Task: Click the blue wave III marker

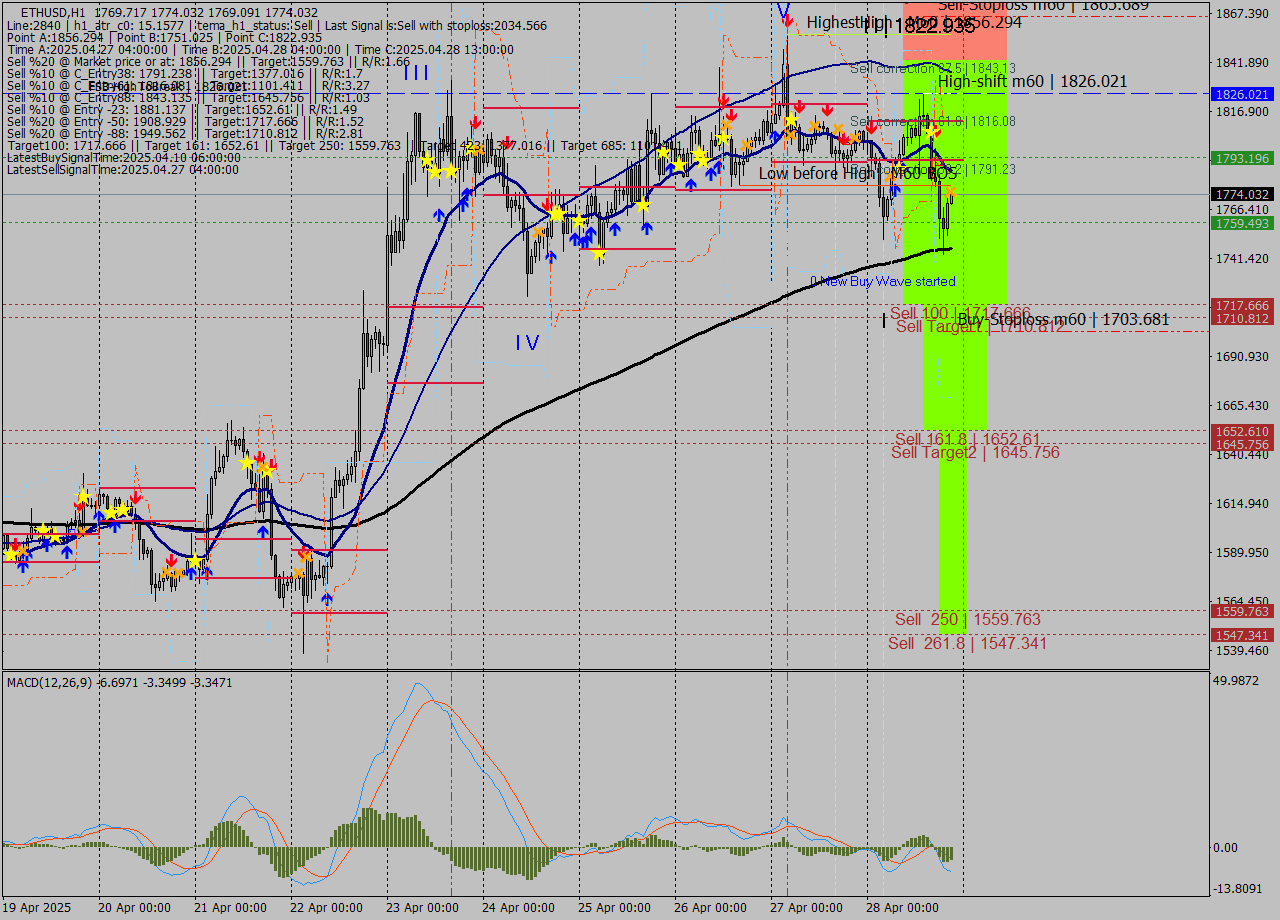Action: [417, 72]
